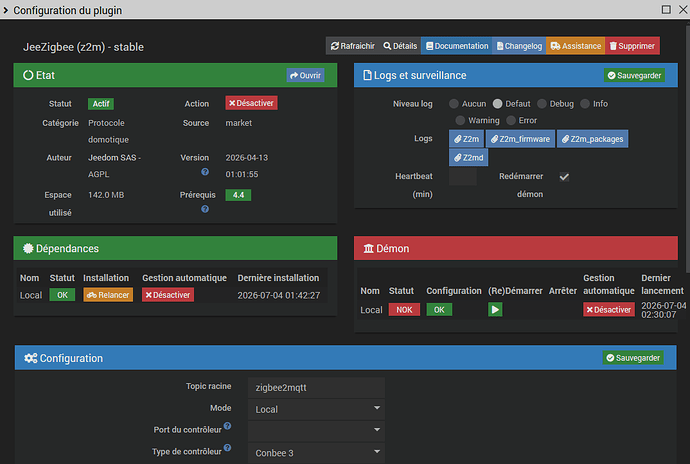Click the help icon under Prérequis
Viewport: 690px width, 464px height.
(x=205, y=209)
